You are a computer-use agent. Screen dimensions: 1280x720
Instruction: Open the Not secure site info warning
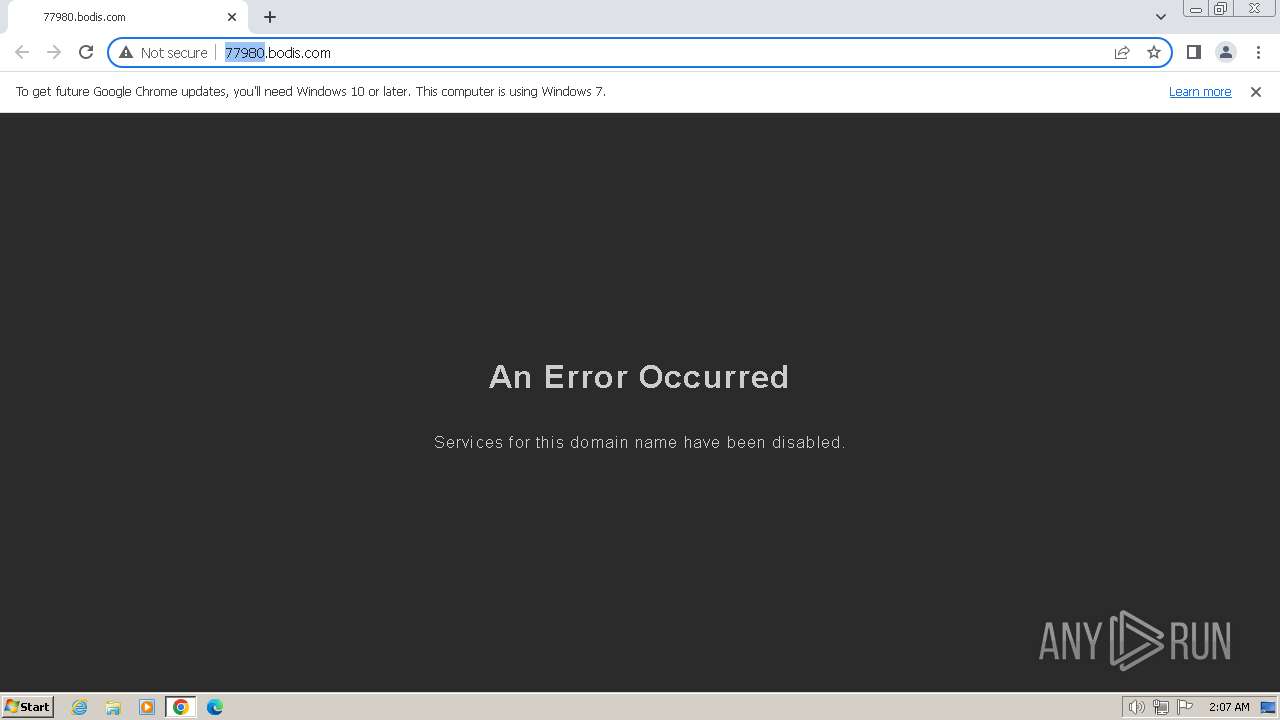(163, 52)
